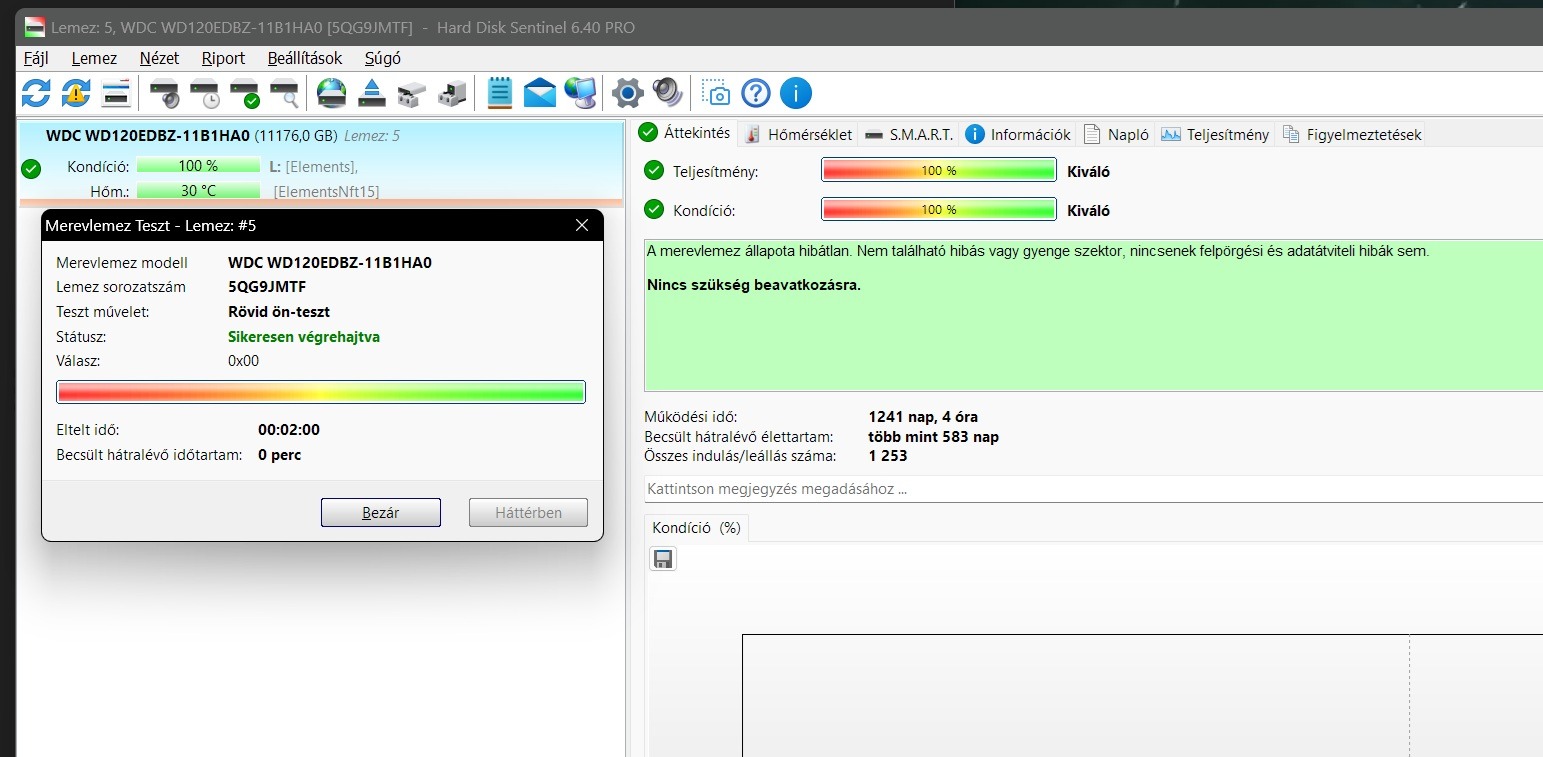Click the refresh icon with warning triangle

tap(76, 93)
